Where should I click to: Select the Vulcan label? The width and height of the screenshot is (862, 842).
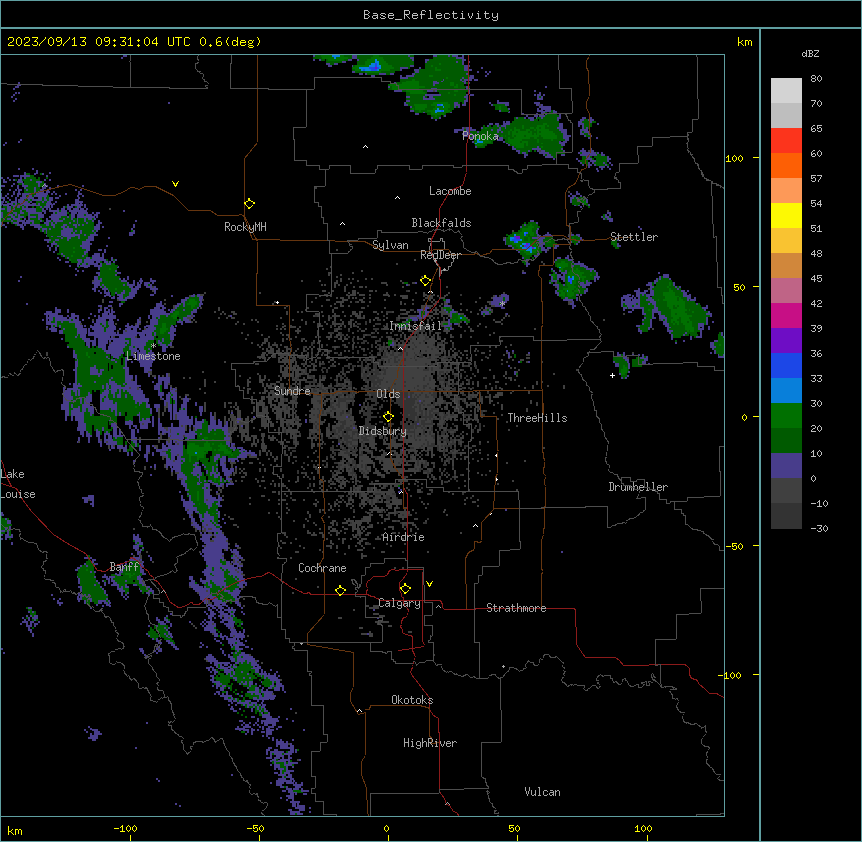click(543, 792)
